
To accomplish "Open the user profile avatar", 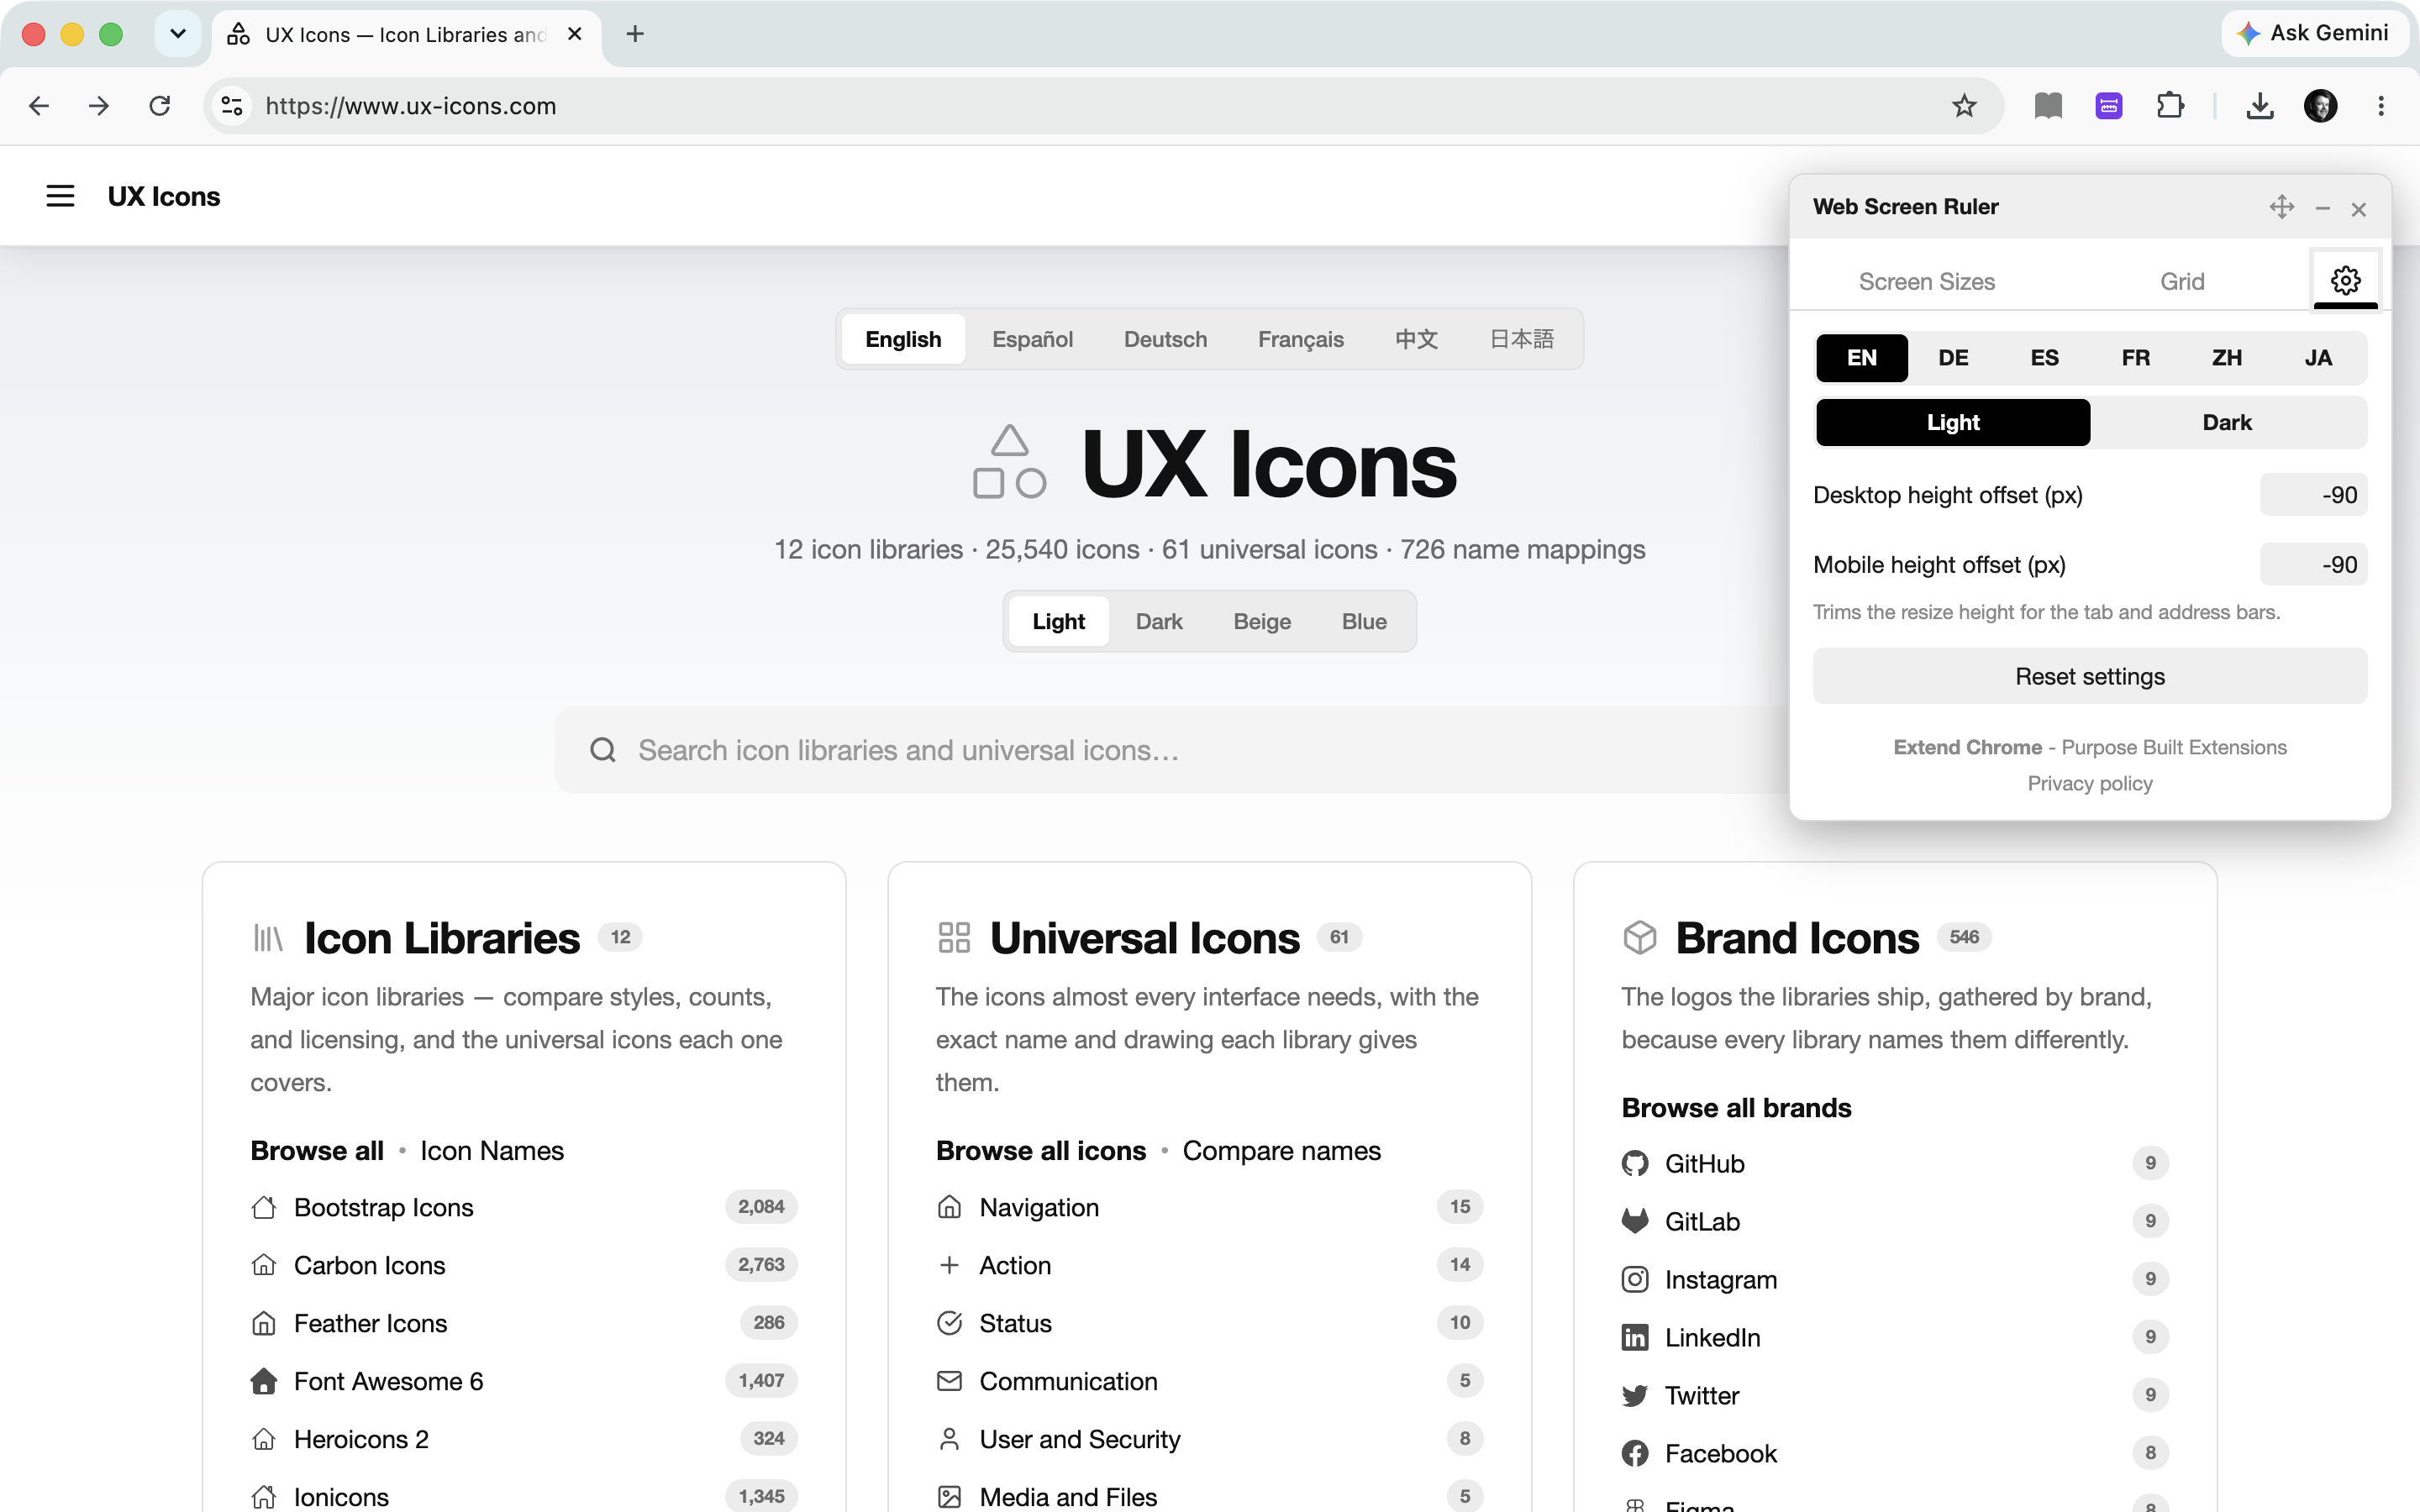I will (2320, 106).
